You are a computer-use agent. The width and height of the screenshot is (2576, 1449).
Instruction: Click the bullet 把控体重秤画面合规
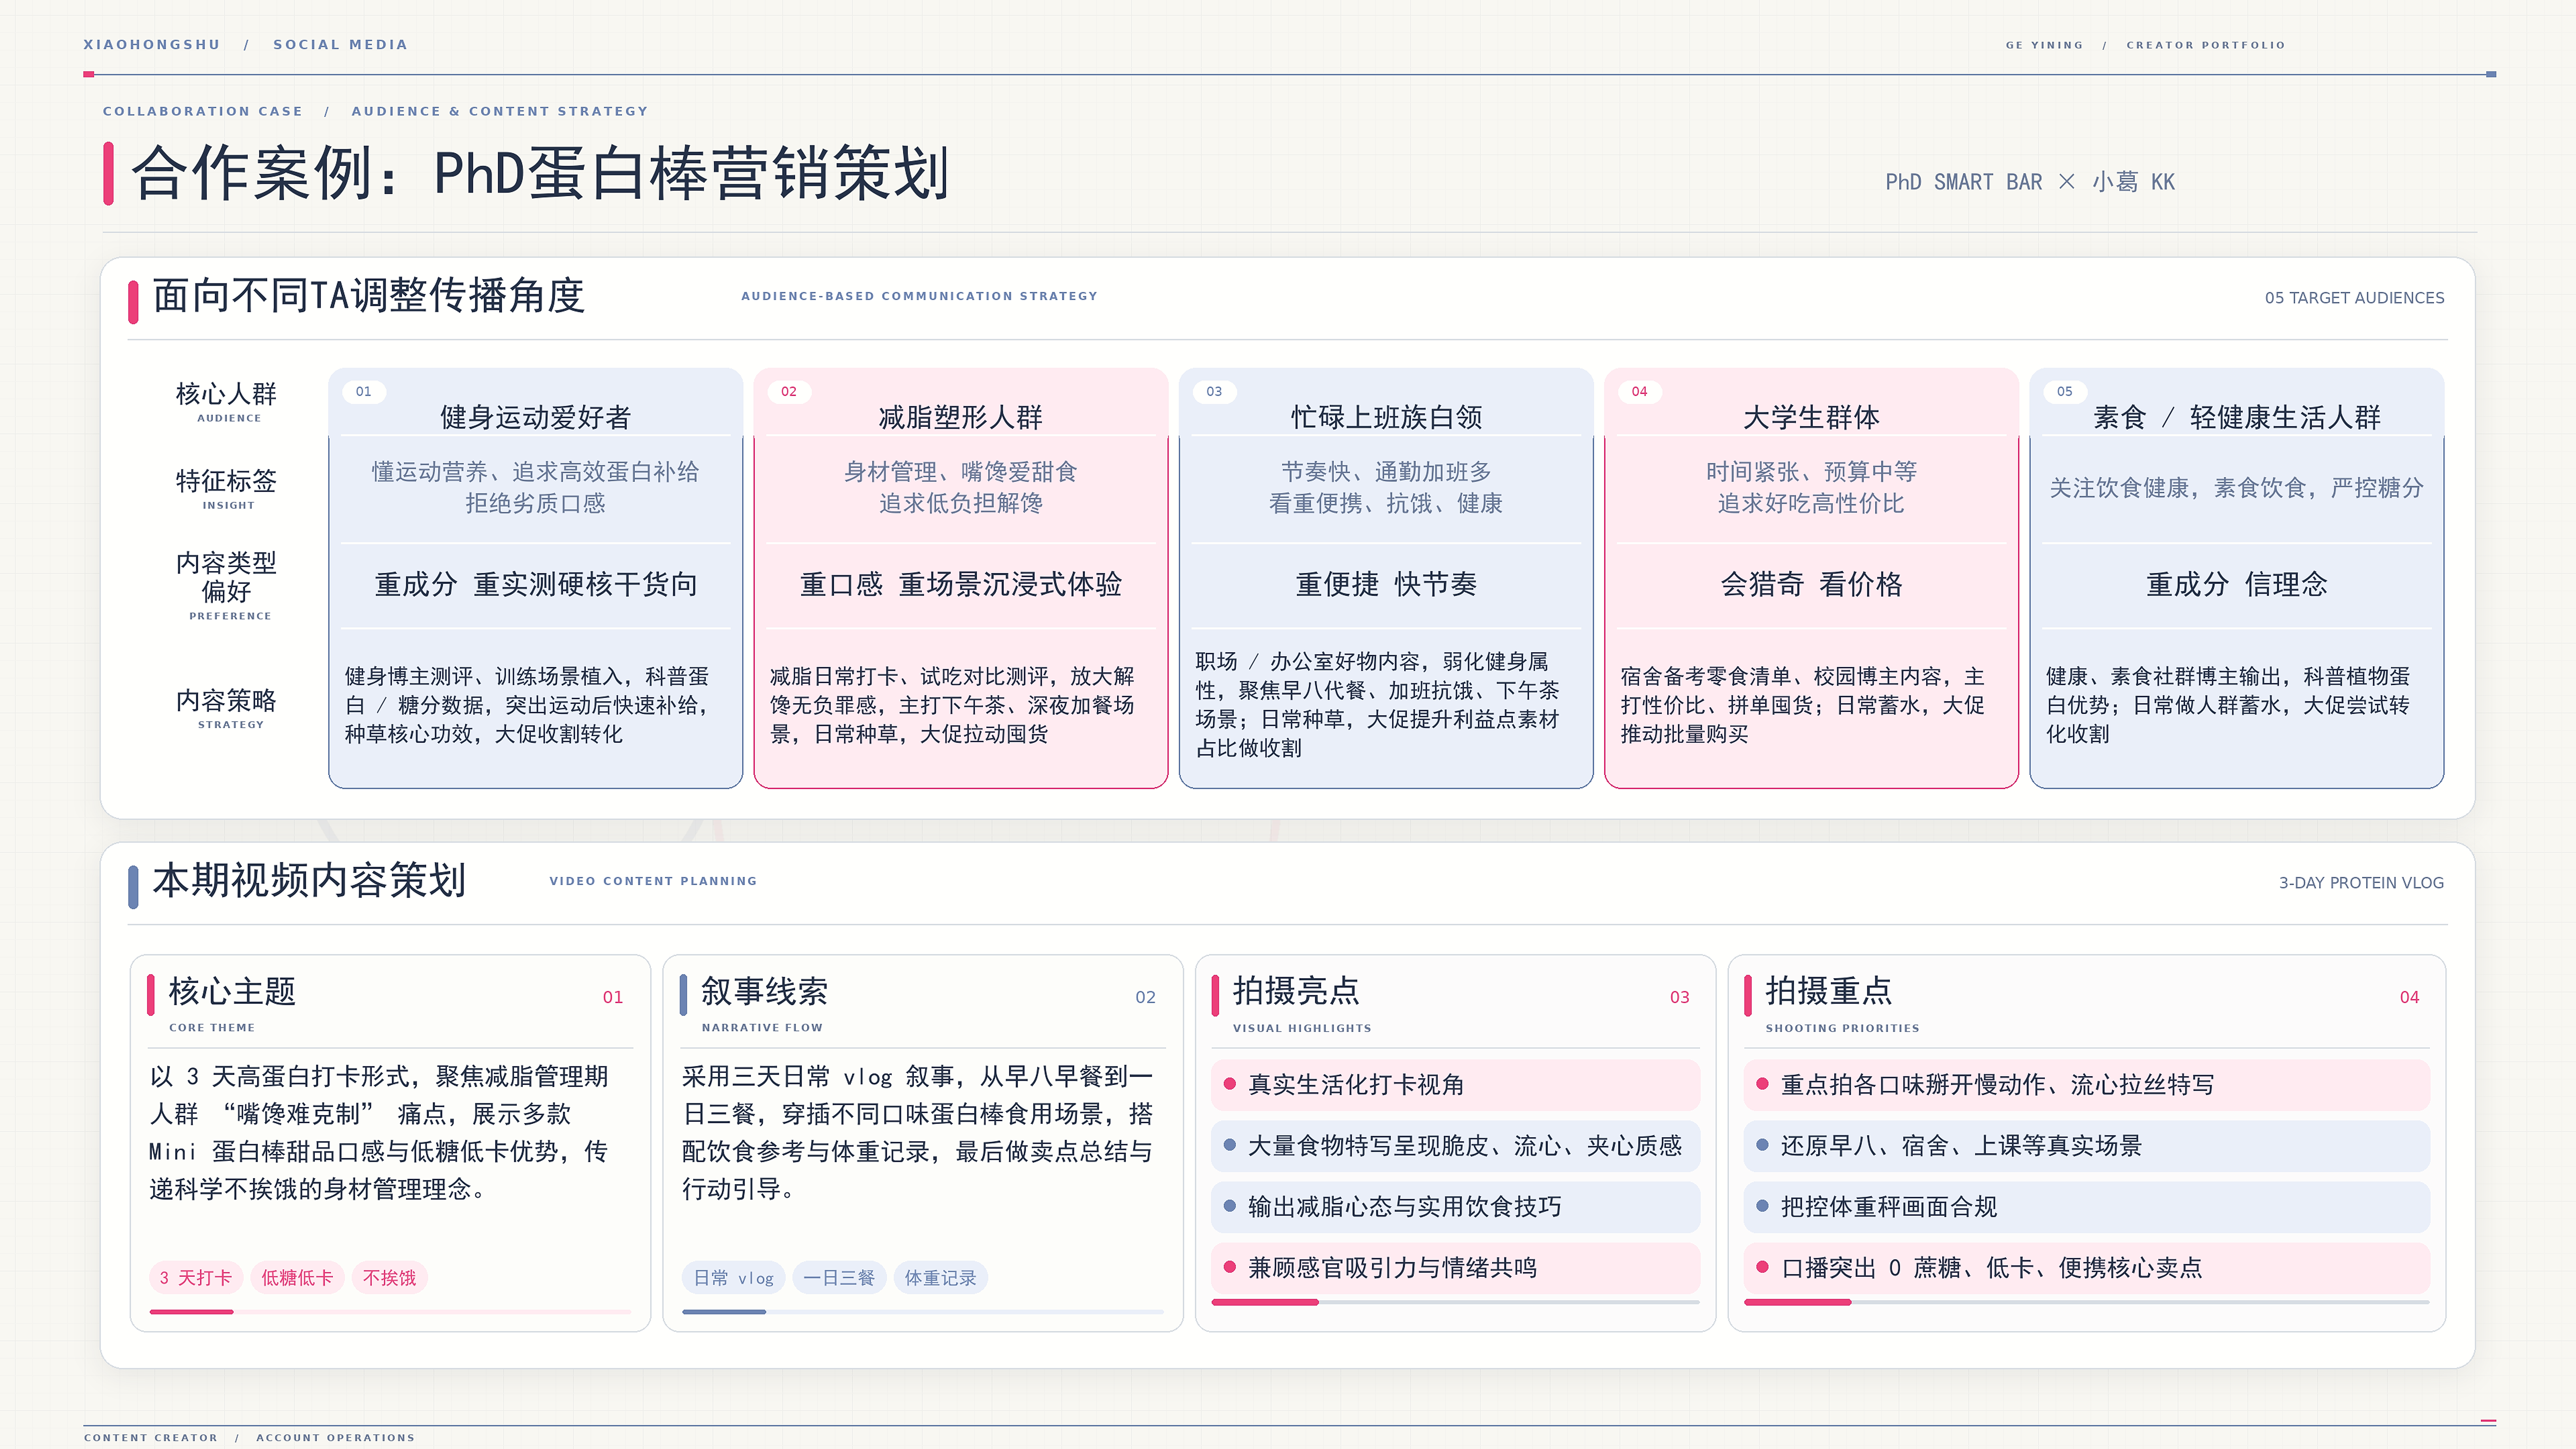[2087, 1207]
